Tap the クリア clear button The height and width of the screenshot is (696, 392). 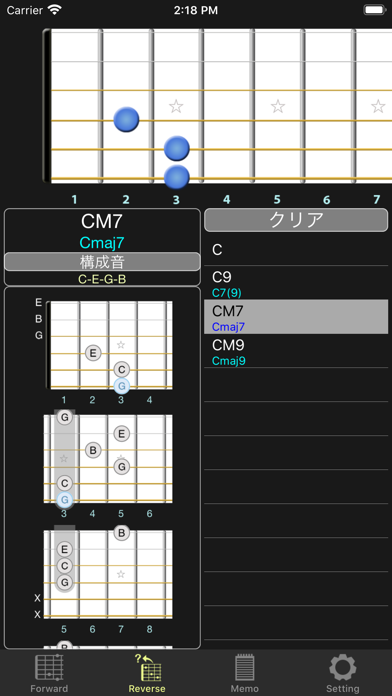pyautogui.click(x=296, y=220)
